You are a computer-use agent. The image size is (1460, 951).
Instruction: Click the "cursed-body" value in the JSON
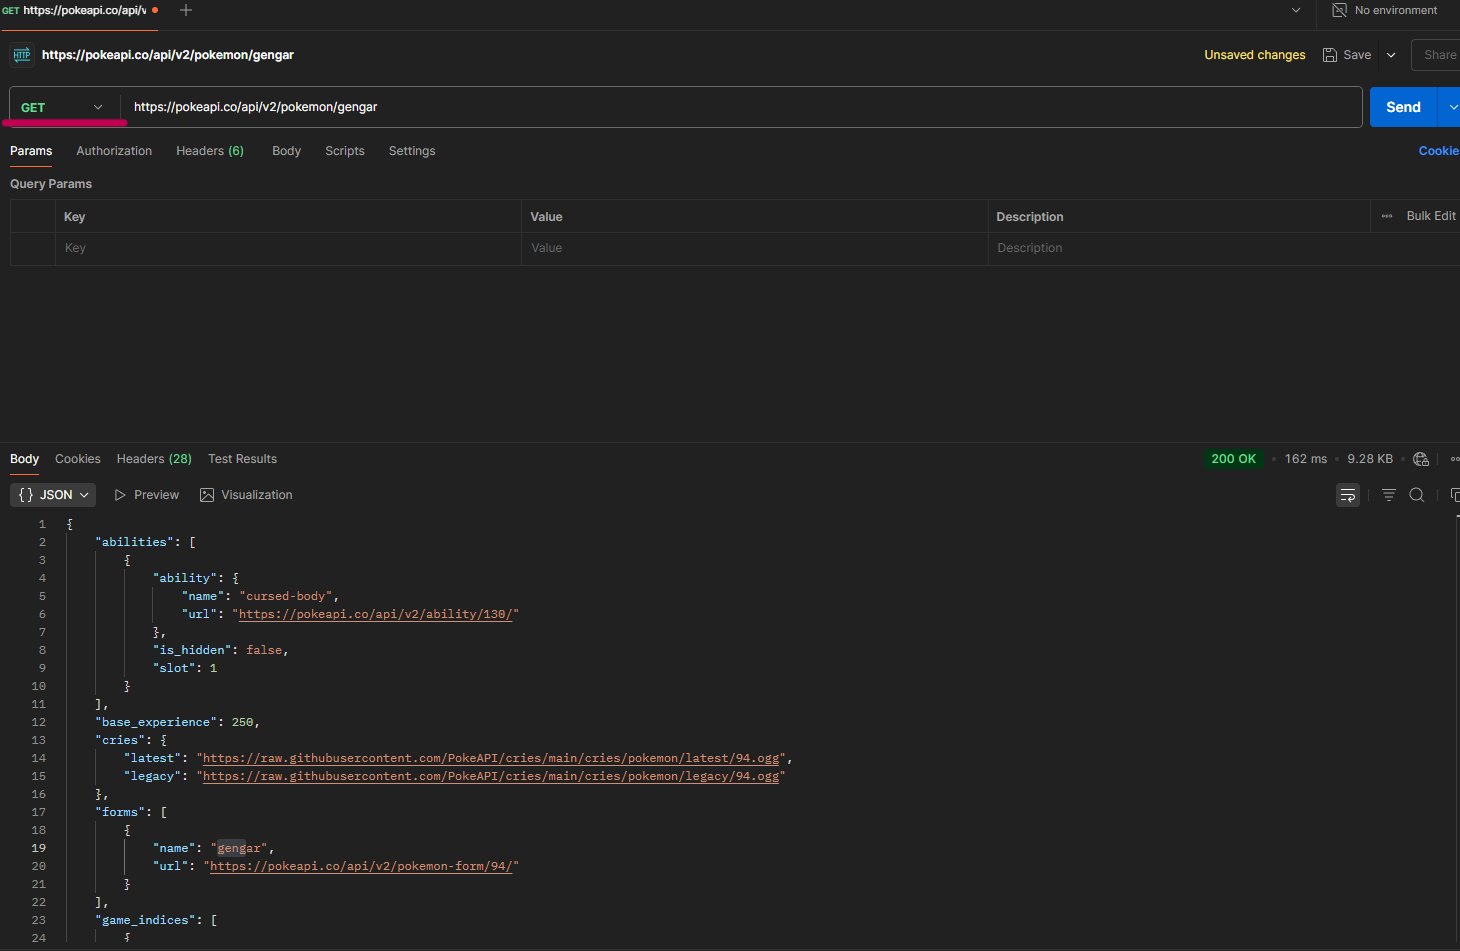[x=286, y=596]
